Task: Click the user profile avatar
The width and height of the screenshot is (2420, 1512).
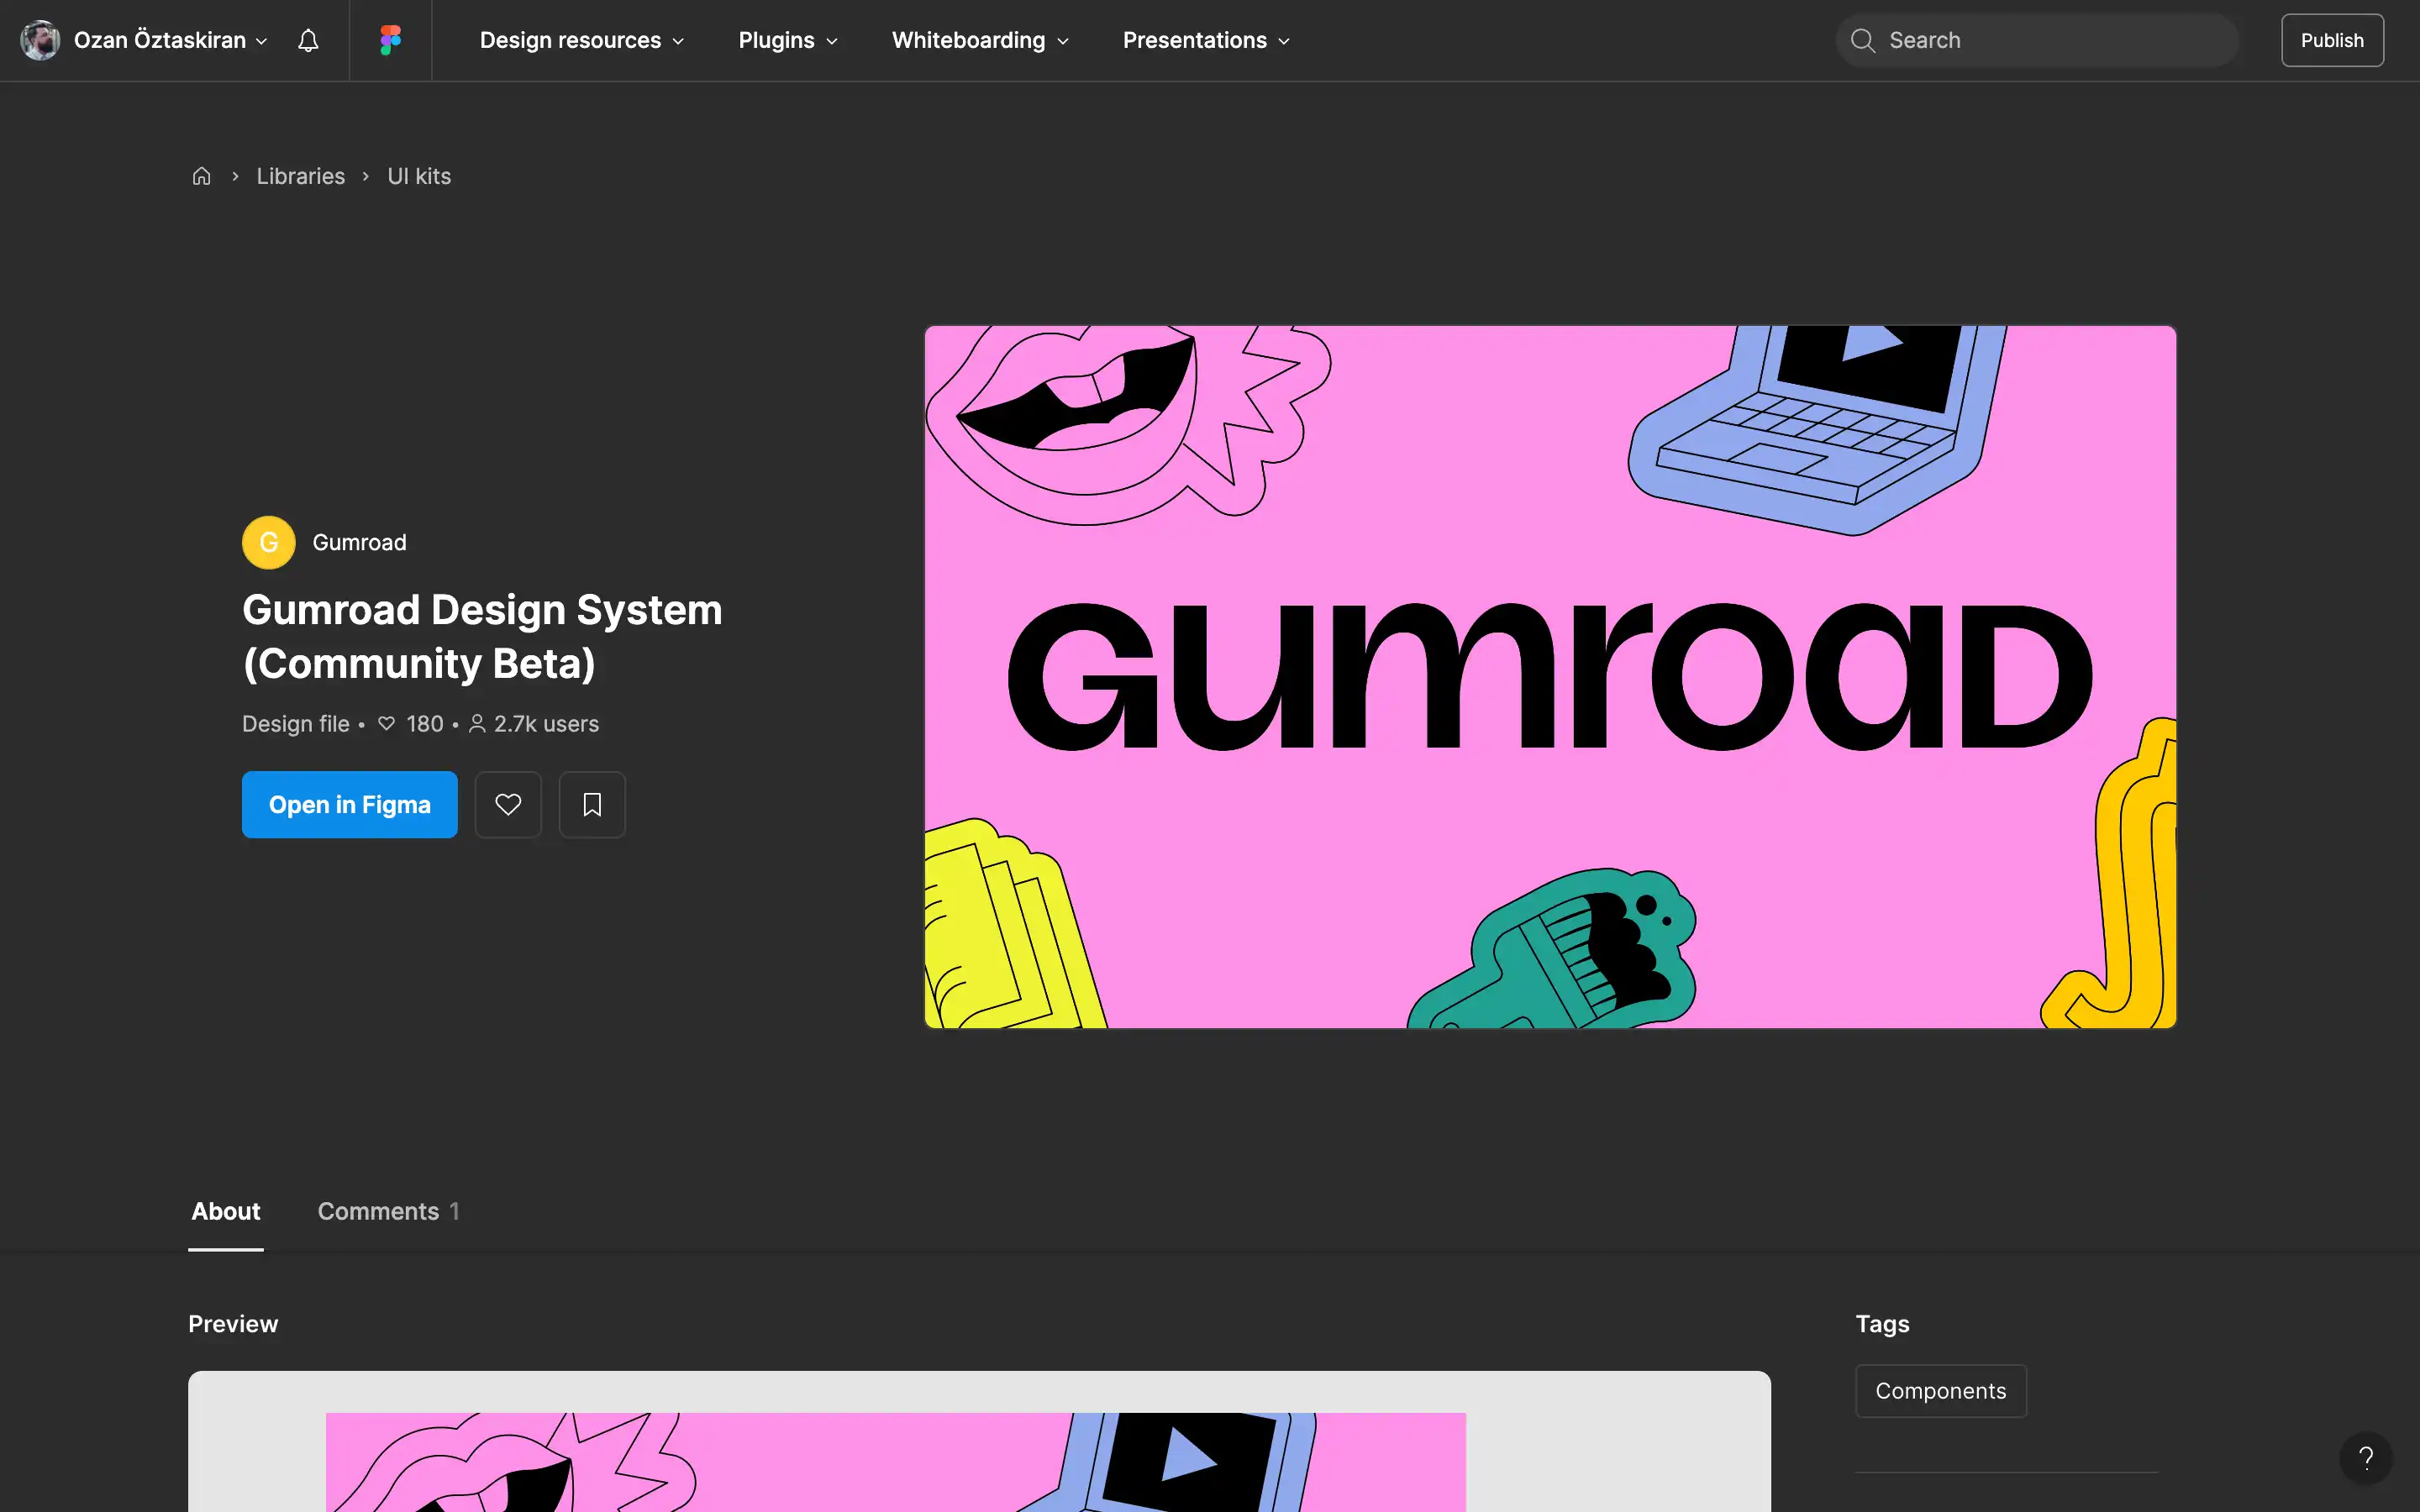Action: [x=40, y=40]
